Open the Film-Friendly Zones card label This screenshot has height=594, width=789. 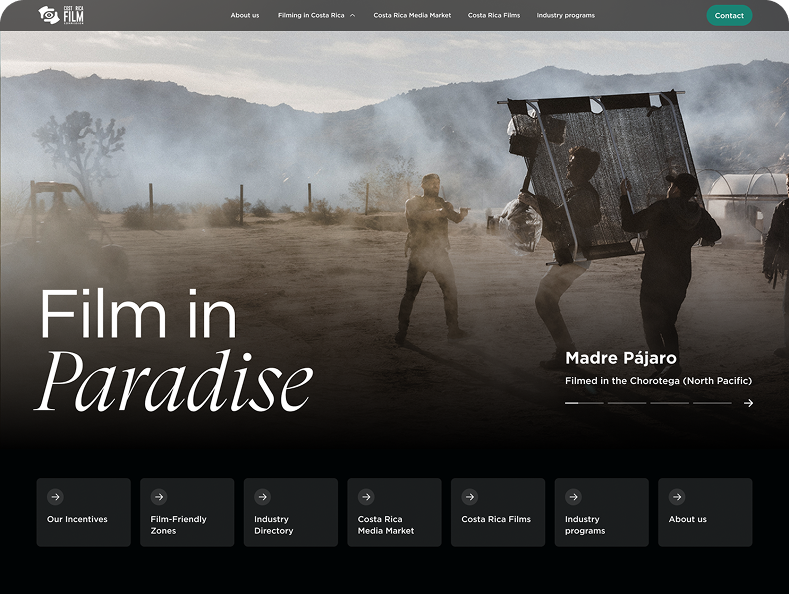coord(178,525)
